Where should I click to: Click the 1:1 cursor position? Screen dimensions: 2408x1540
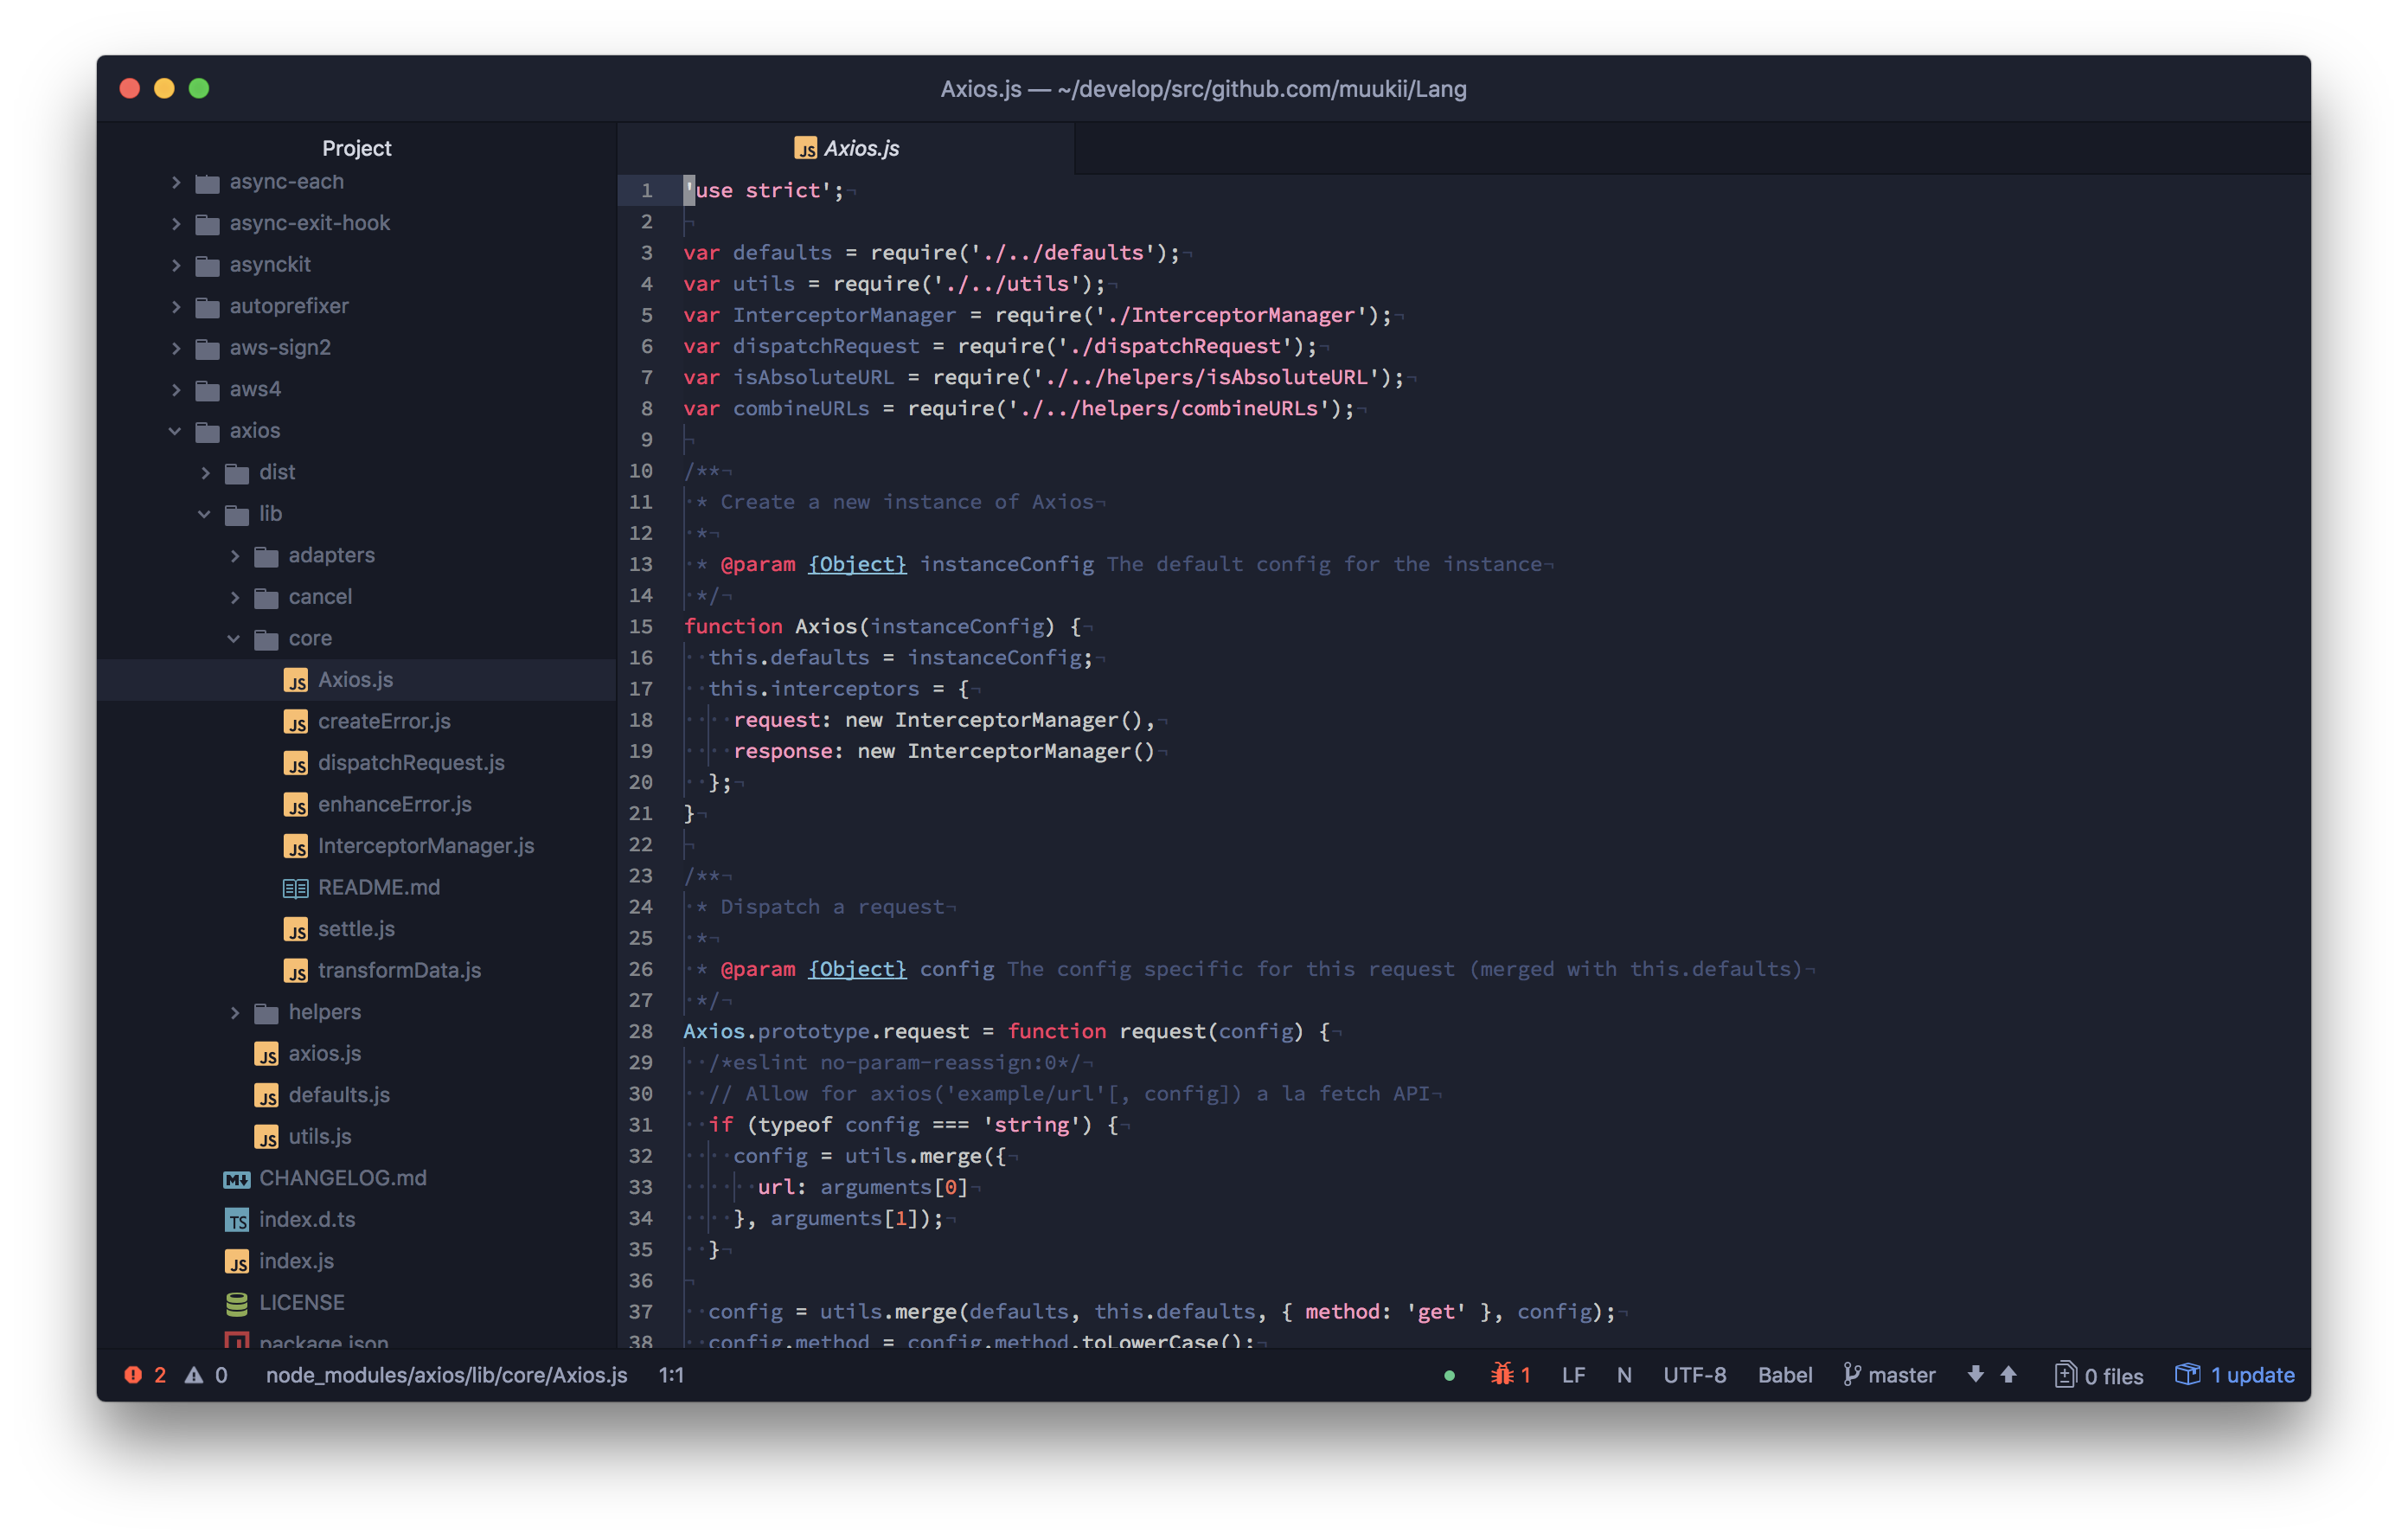click(671, 1375)
